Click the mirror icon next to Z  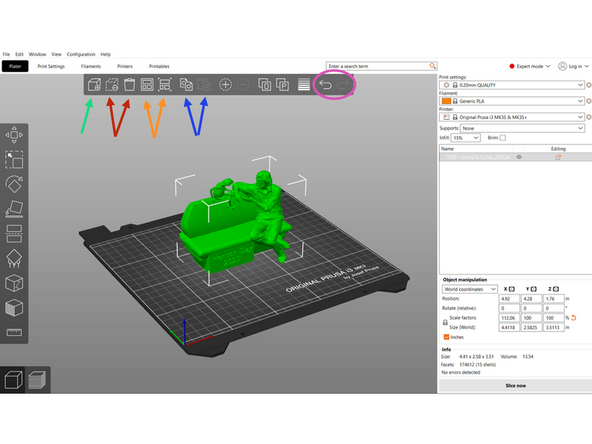[556, 289]
